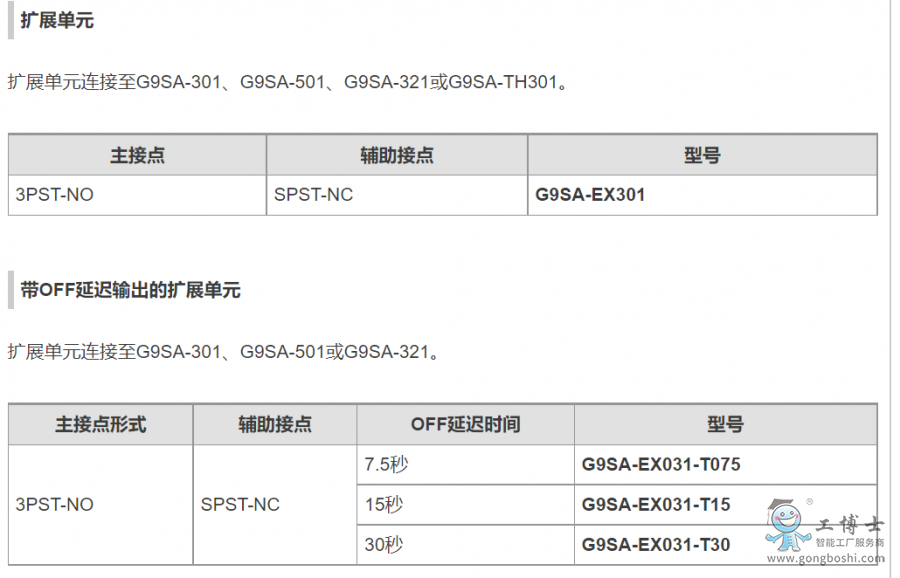This screenshot has width=900, height=578.
Task: Click the 7.5秒 delay time cell
Action: 465,464
